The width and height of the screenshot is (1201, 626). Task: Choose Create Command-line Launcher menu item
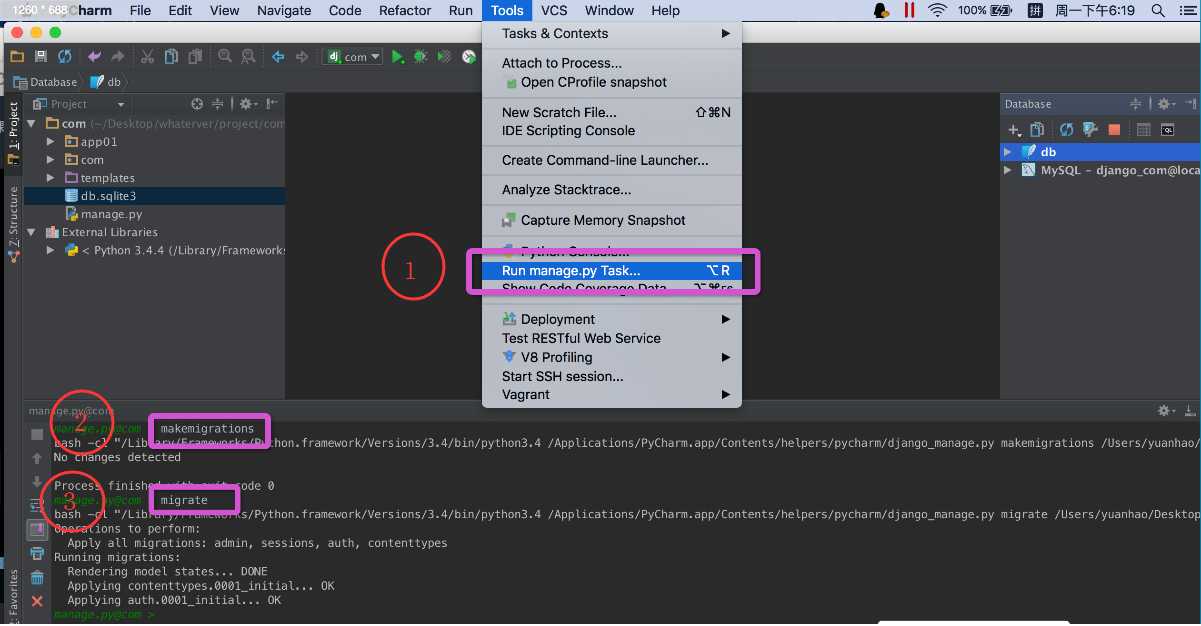[612, 160]
